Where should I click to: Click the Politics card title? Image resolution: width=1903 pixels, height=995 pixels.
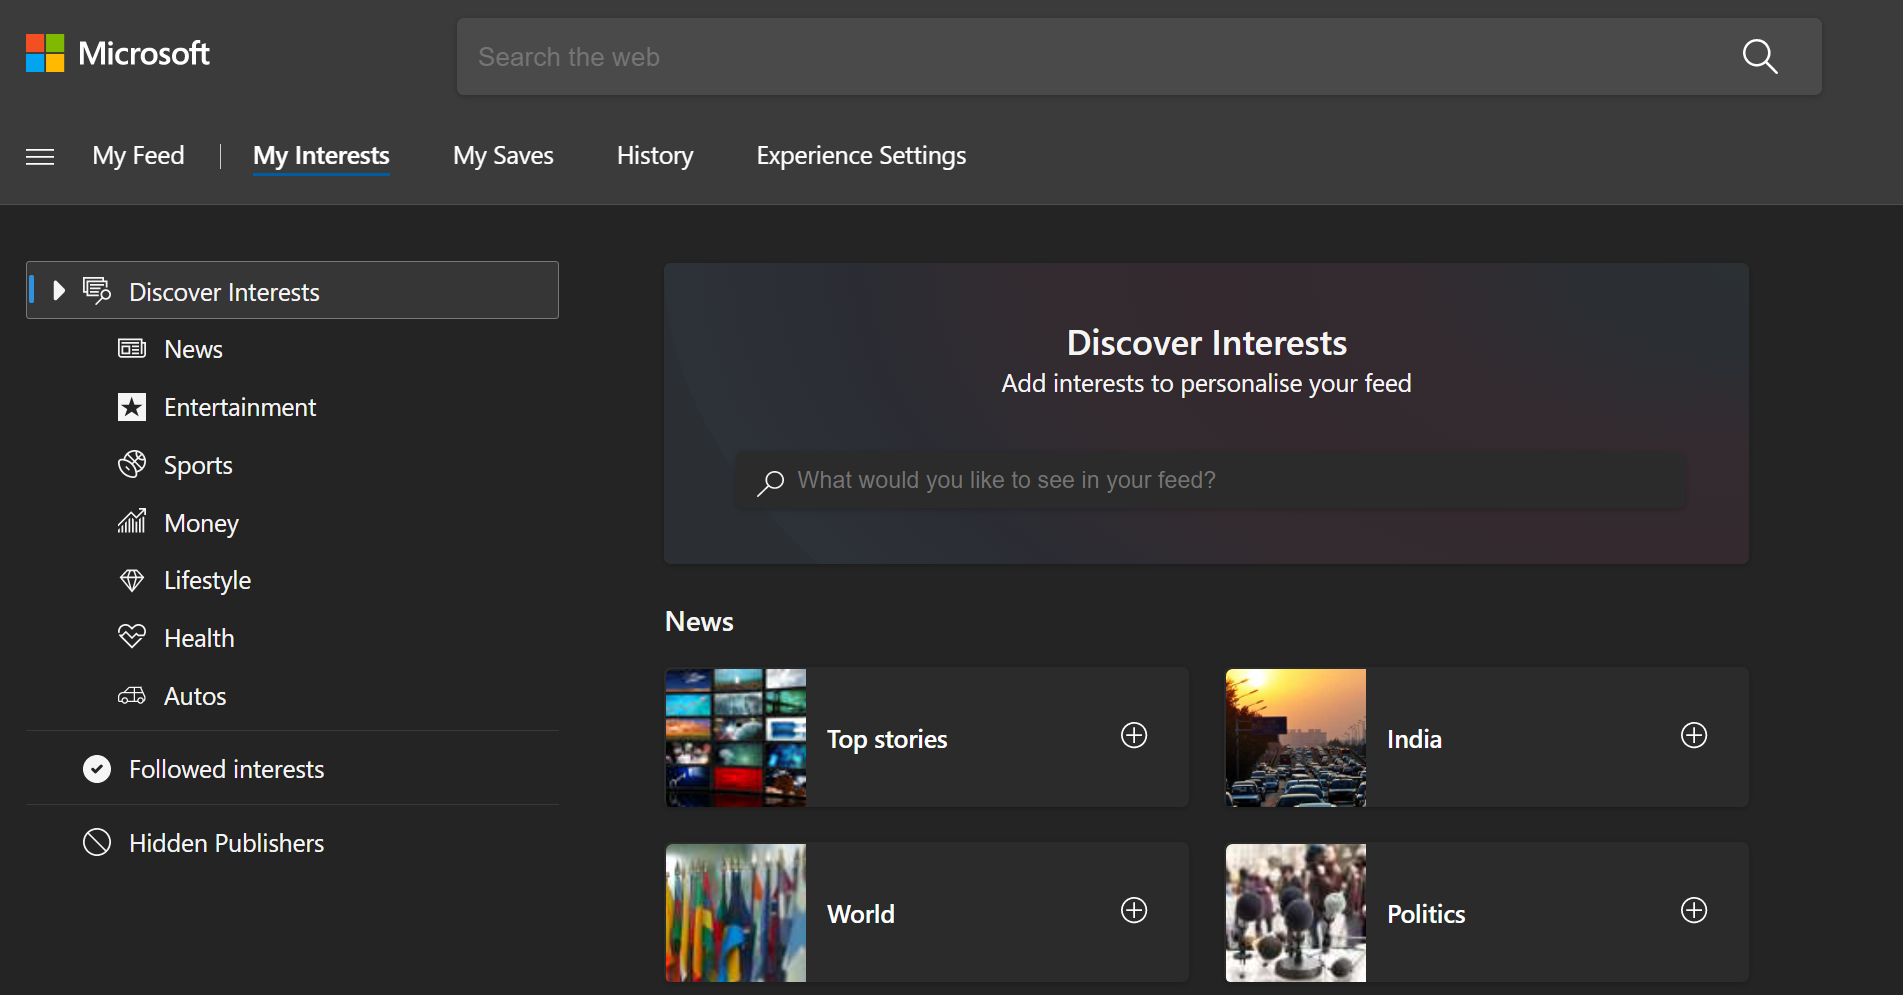(1426, 914)
